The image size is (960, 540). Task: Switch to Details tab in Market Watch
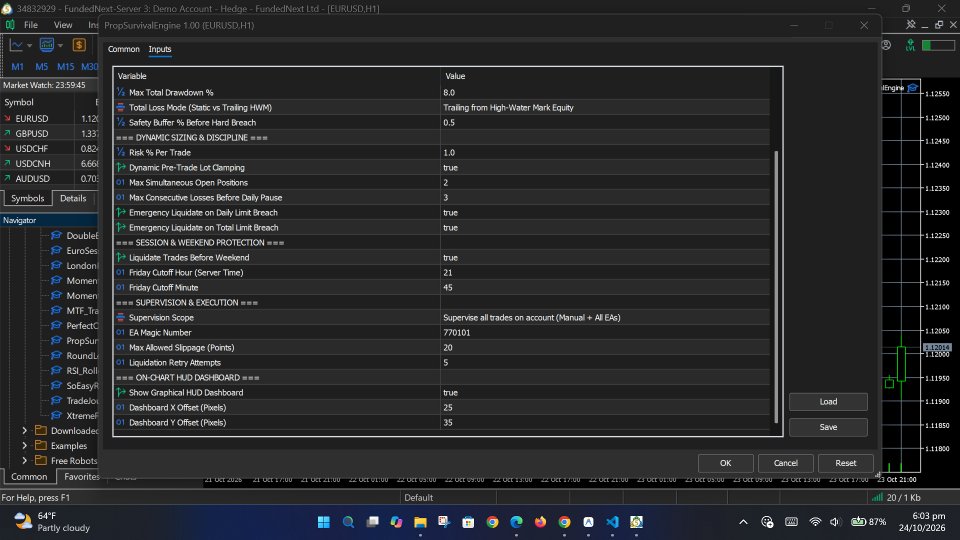(73, 198)
